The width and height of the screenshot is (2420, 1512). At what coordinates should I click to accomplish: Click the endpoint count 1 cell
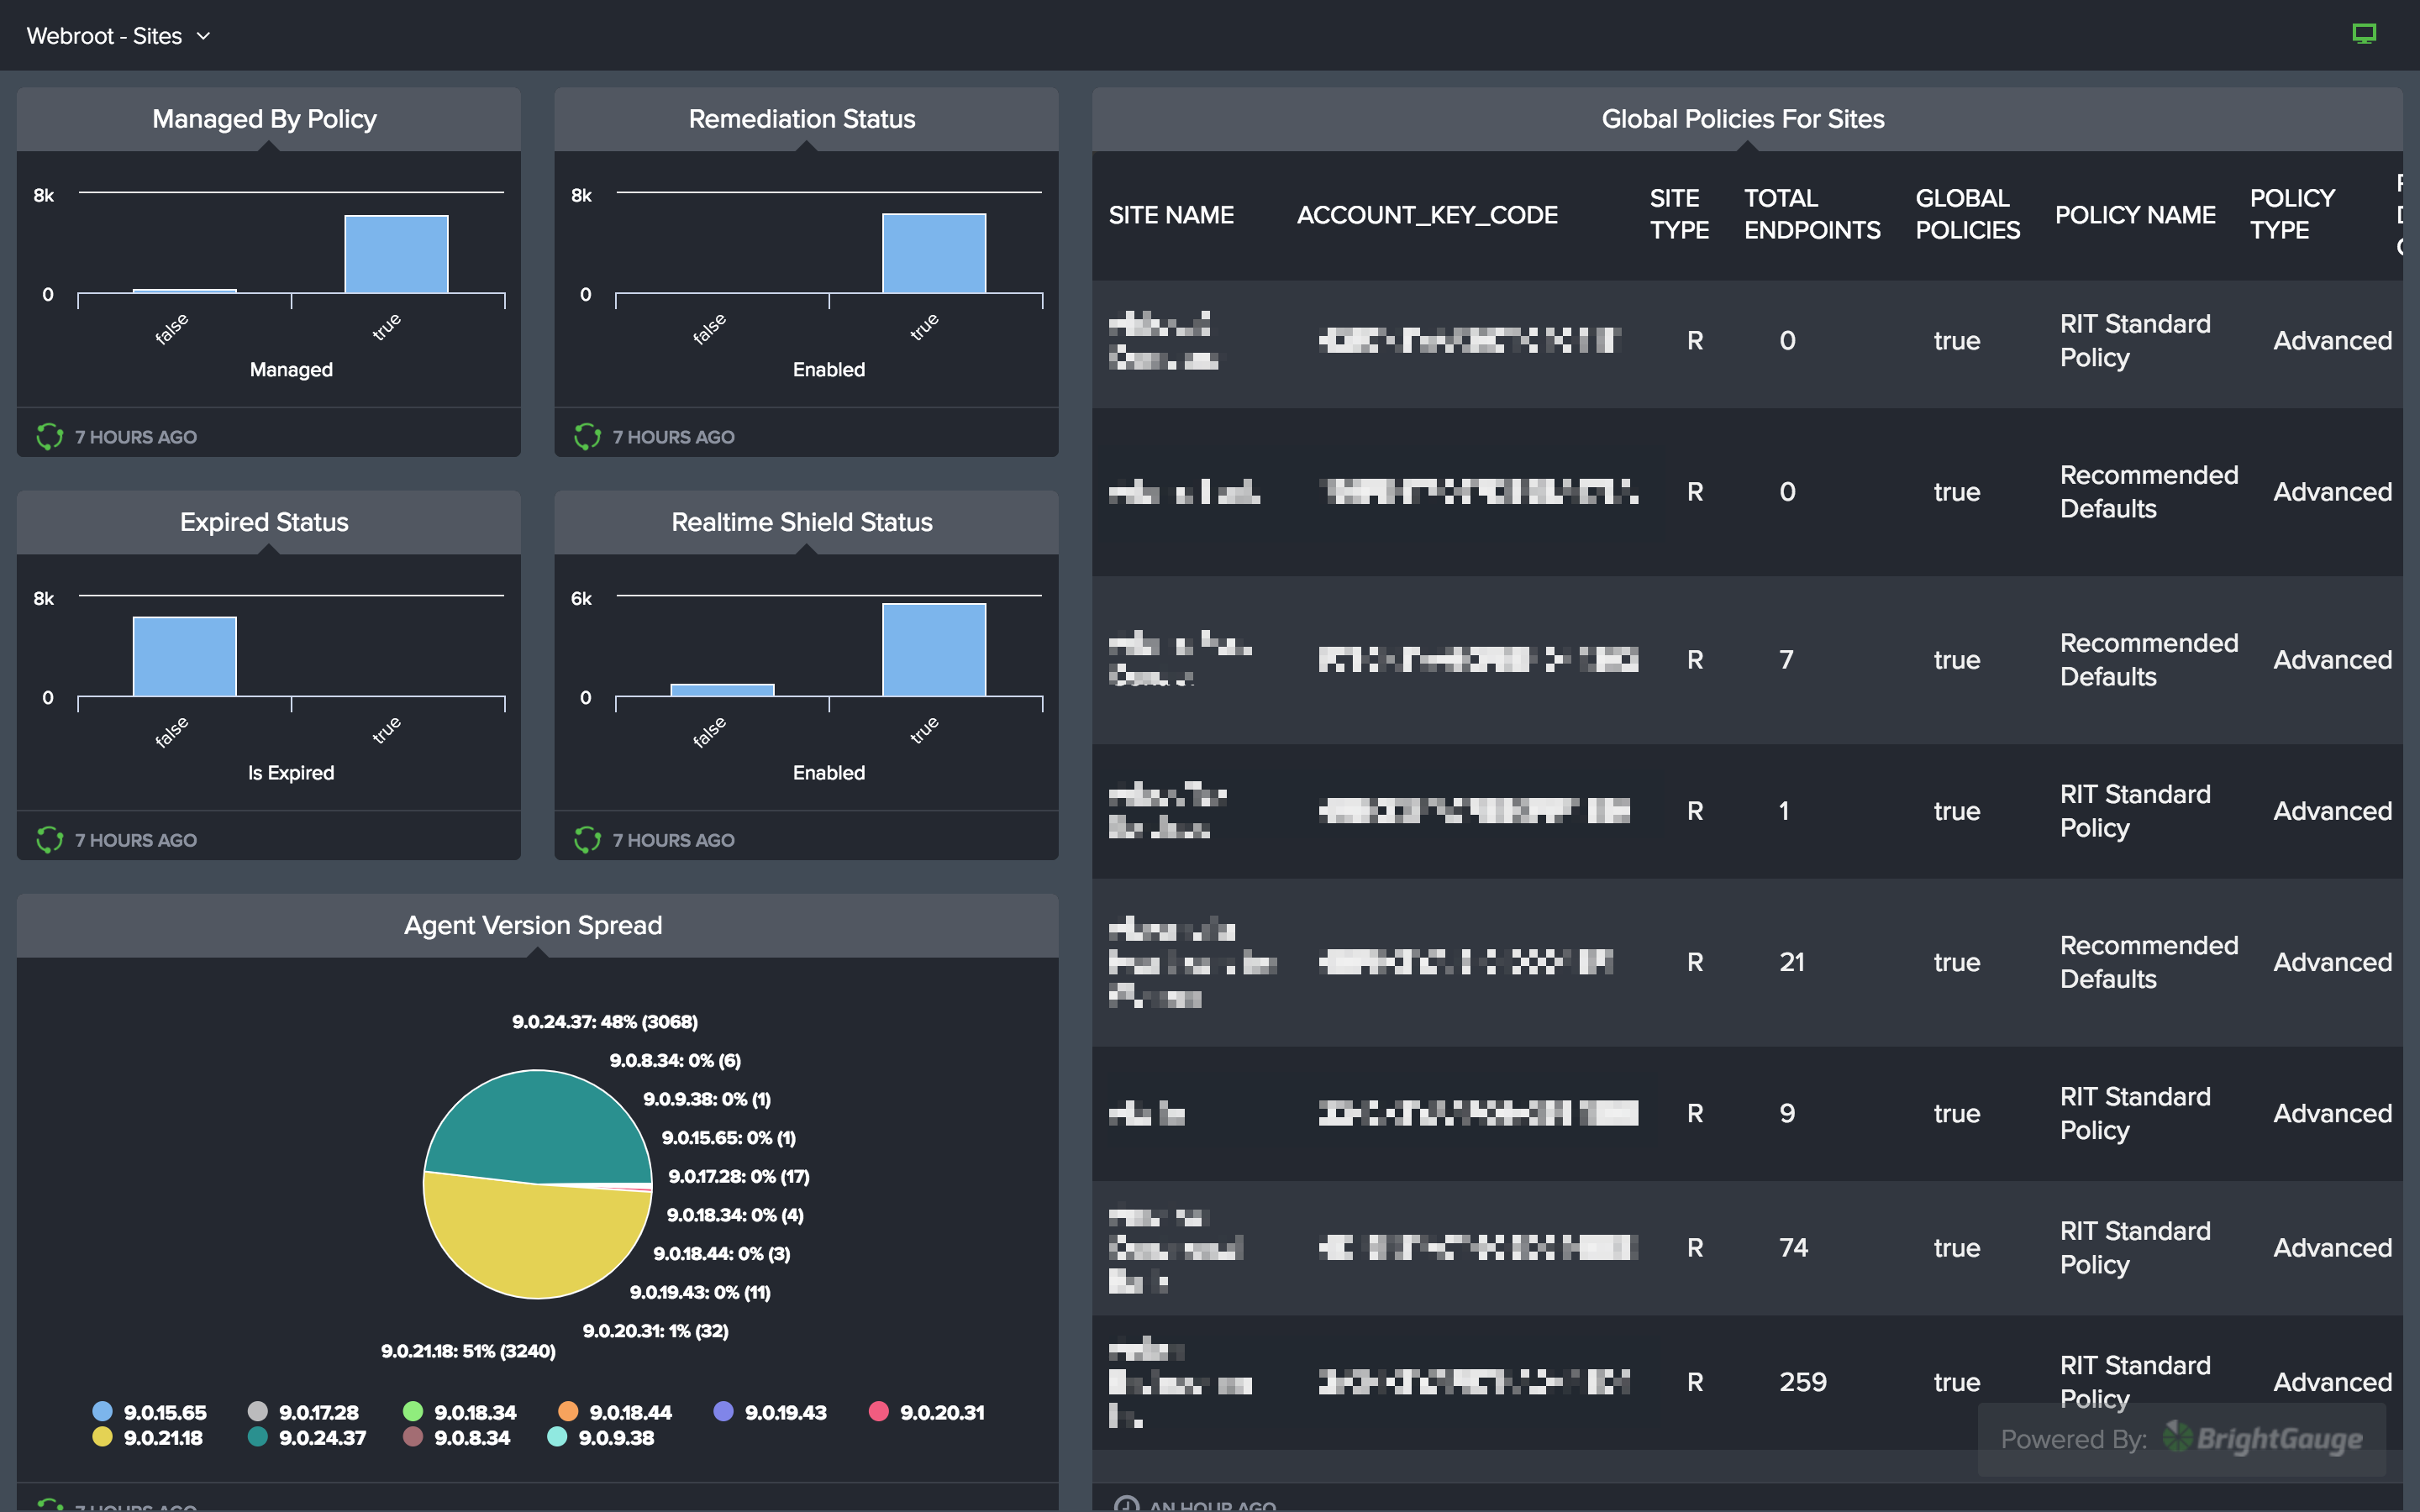(x=1784, y=811)
